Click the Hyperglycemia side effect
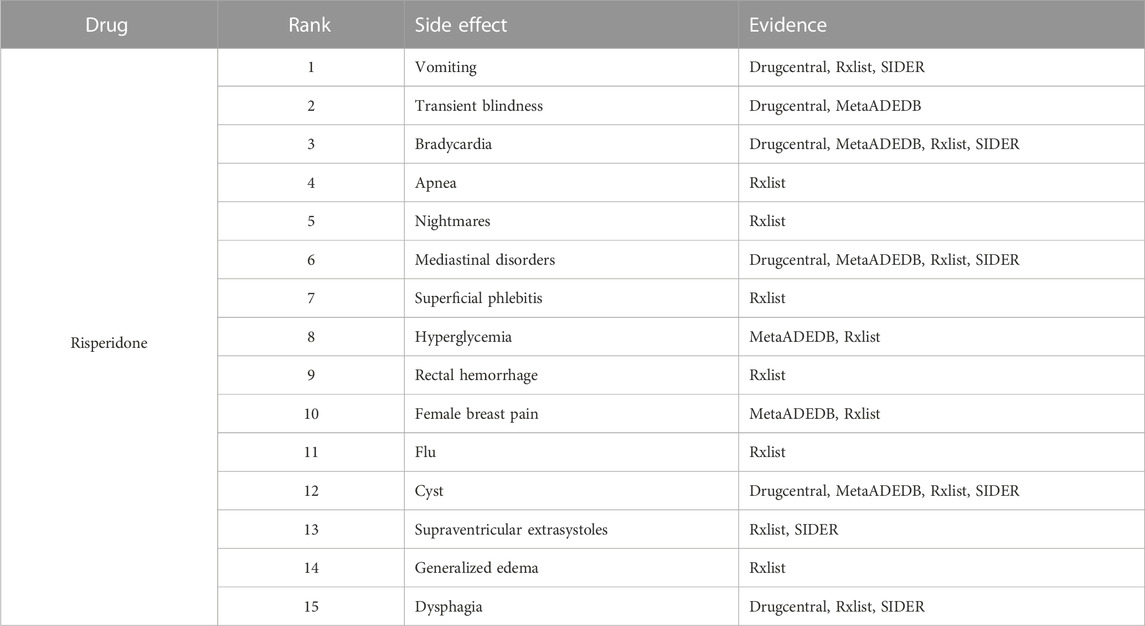The width and height of the screenshot is (1145, 626). click(463, 337)
